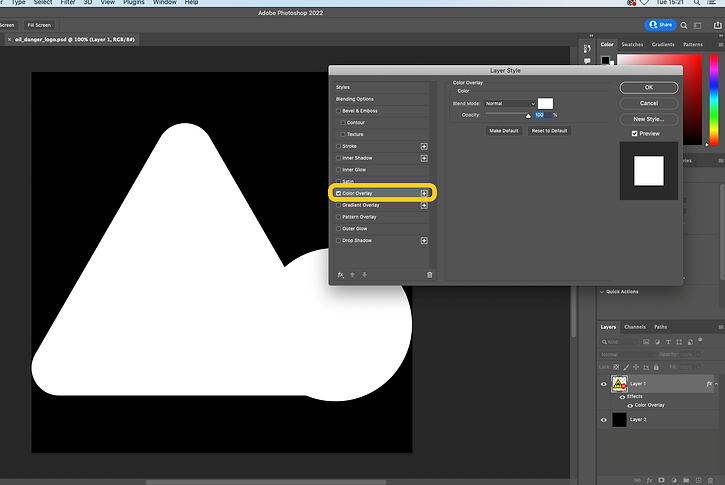Open the Layers panel menu icon
The width and height of the screenshot is (725, 485).
(720, 327)
